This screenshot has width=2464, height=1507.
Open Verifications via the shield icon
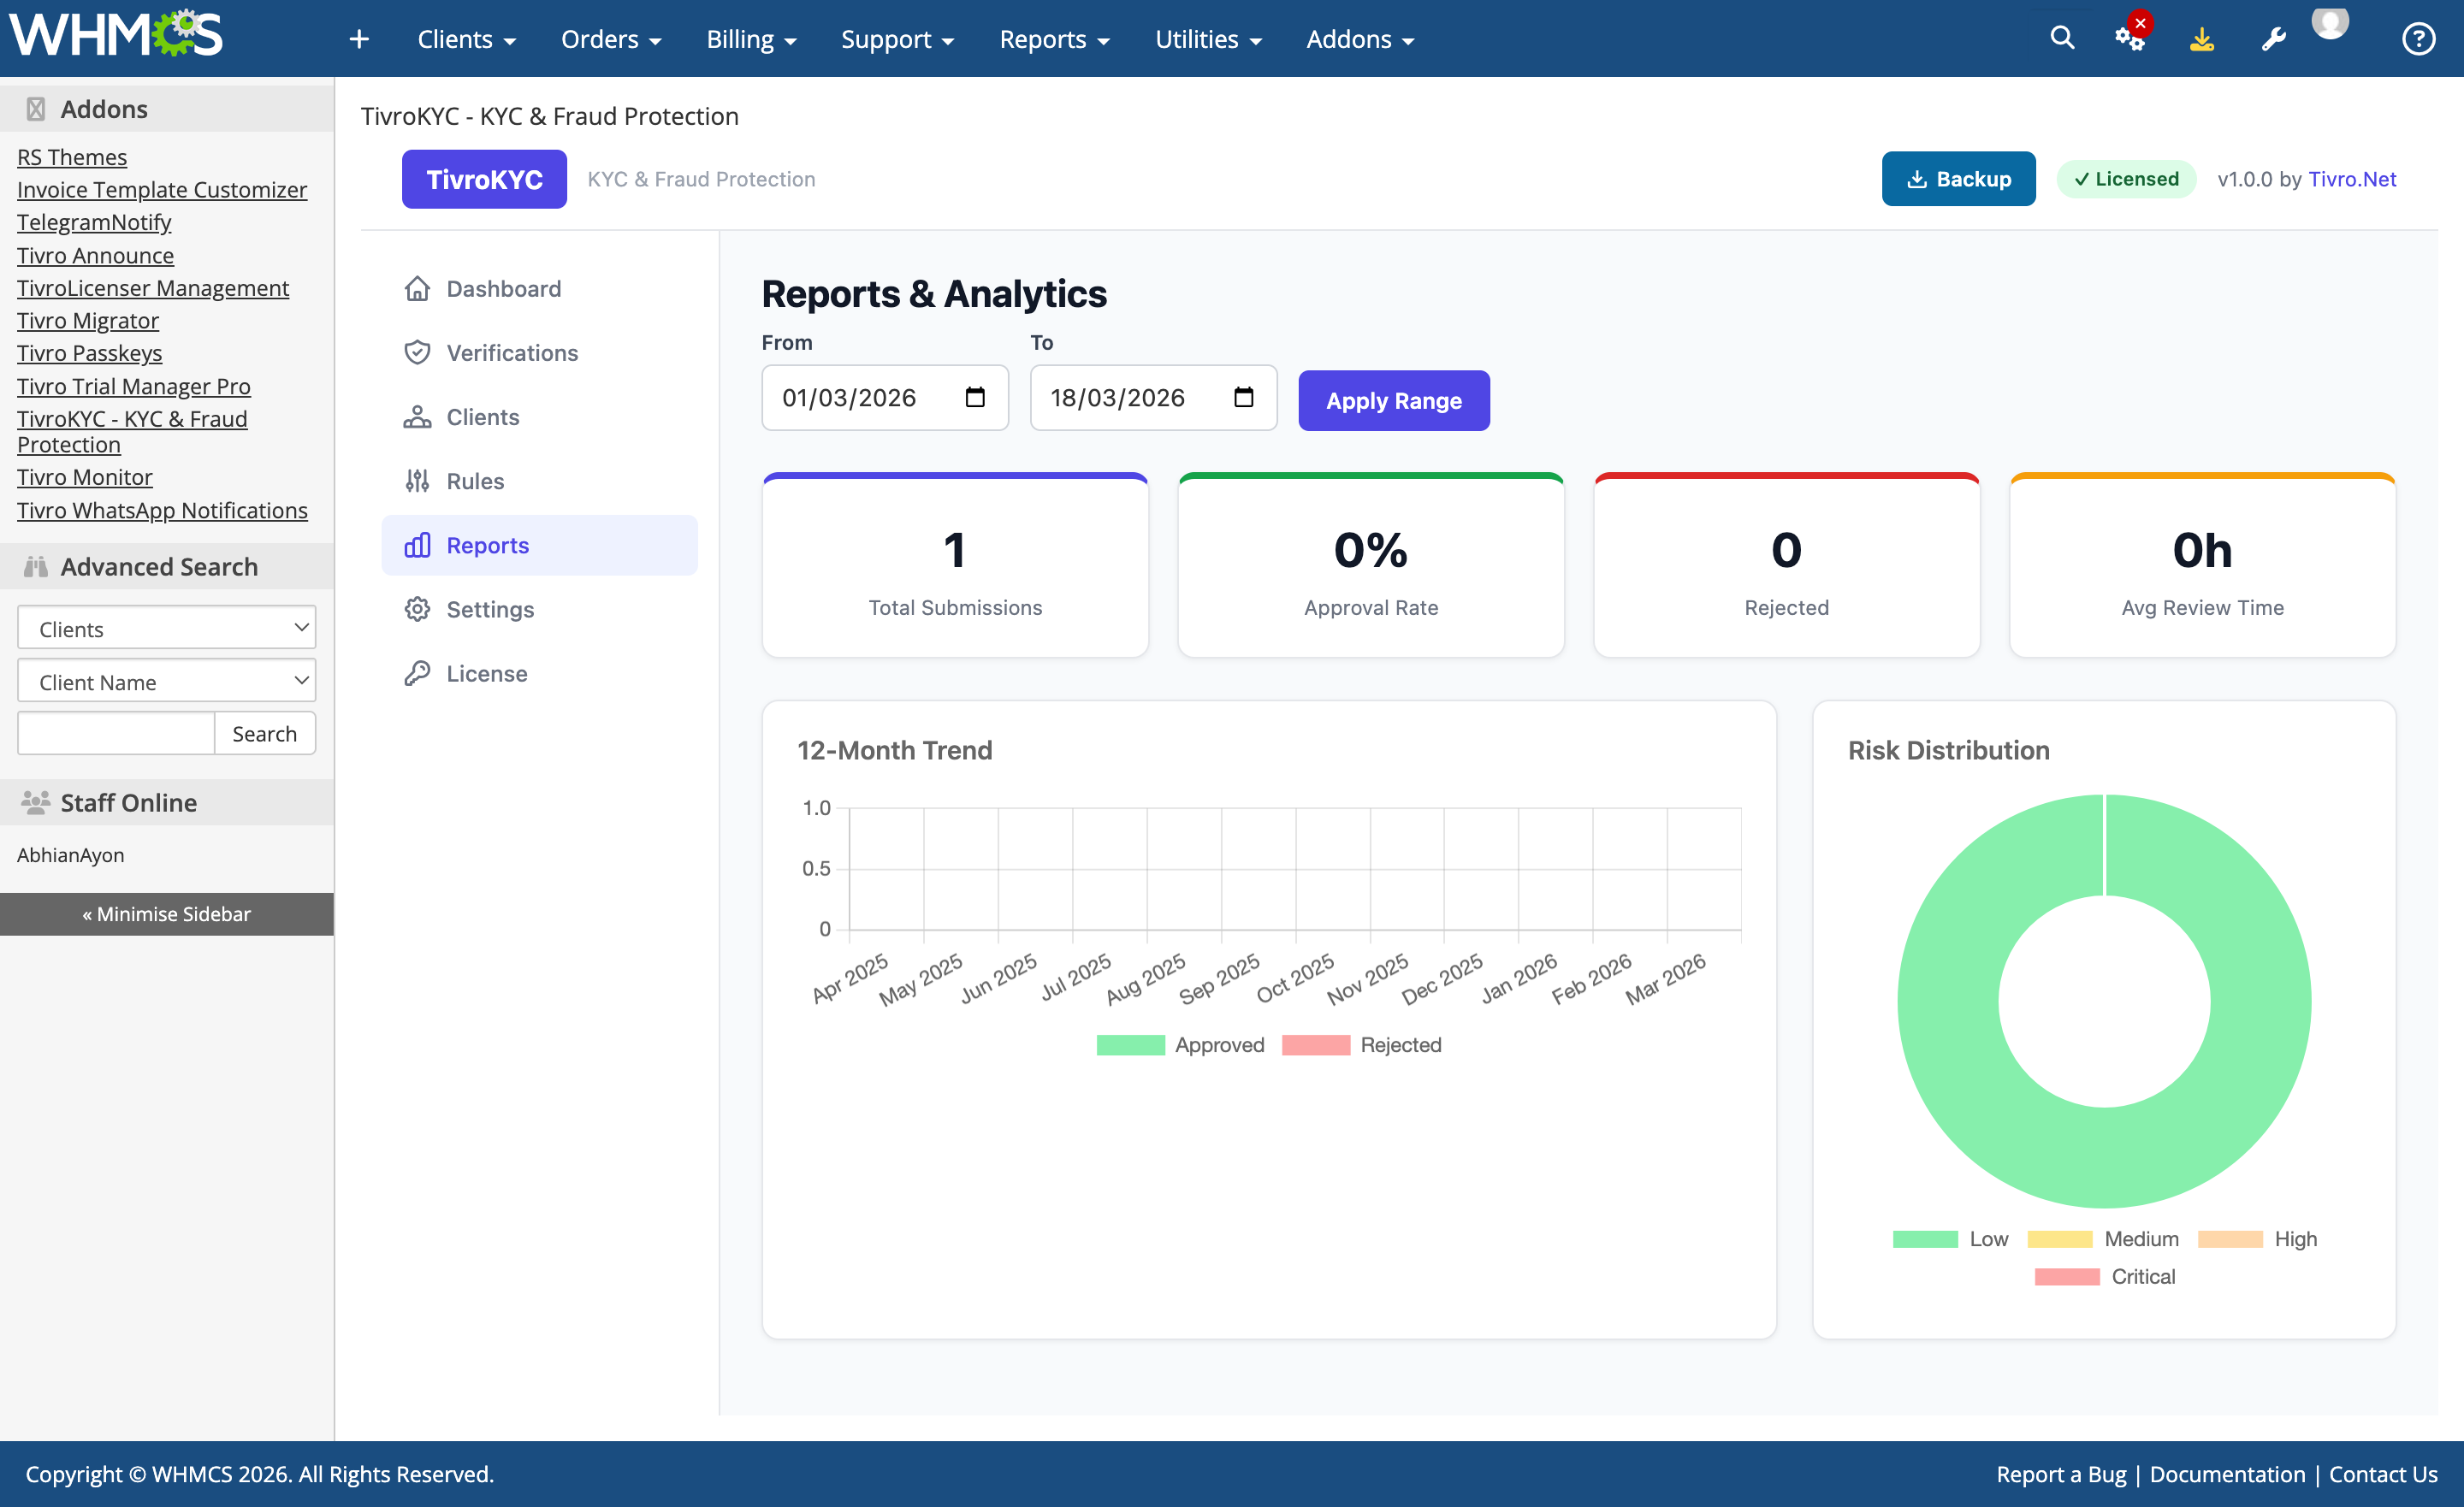[x=417, y=352]
